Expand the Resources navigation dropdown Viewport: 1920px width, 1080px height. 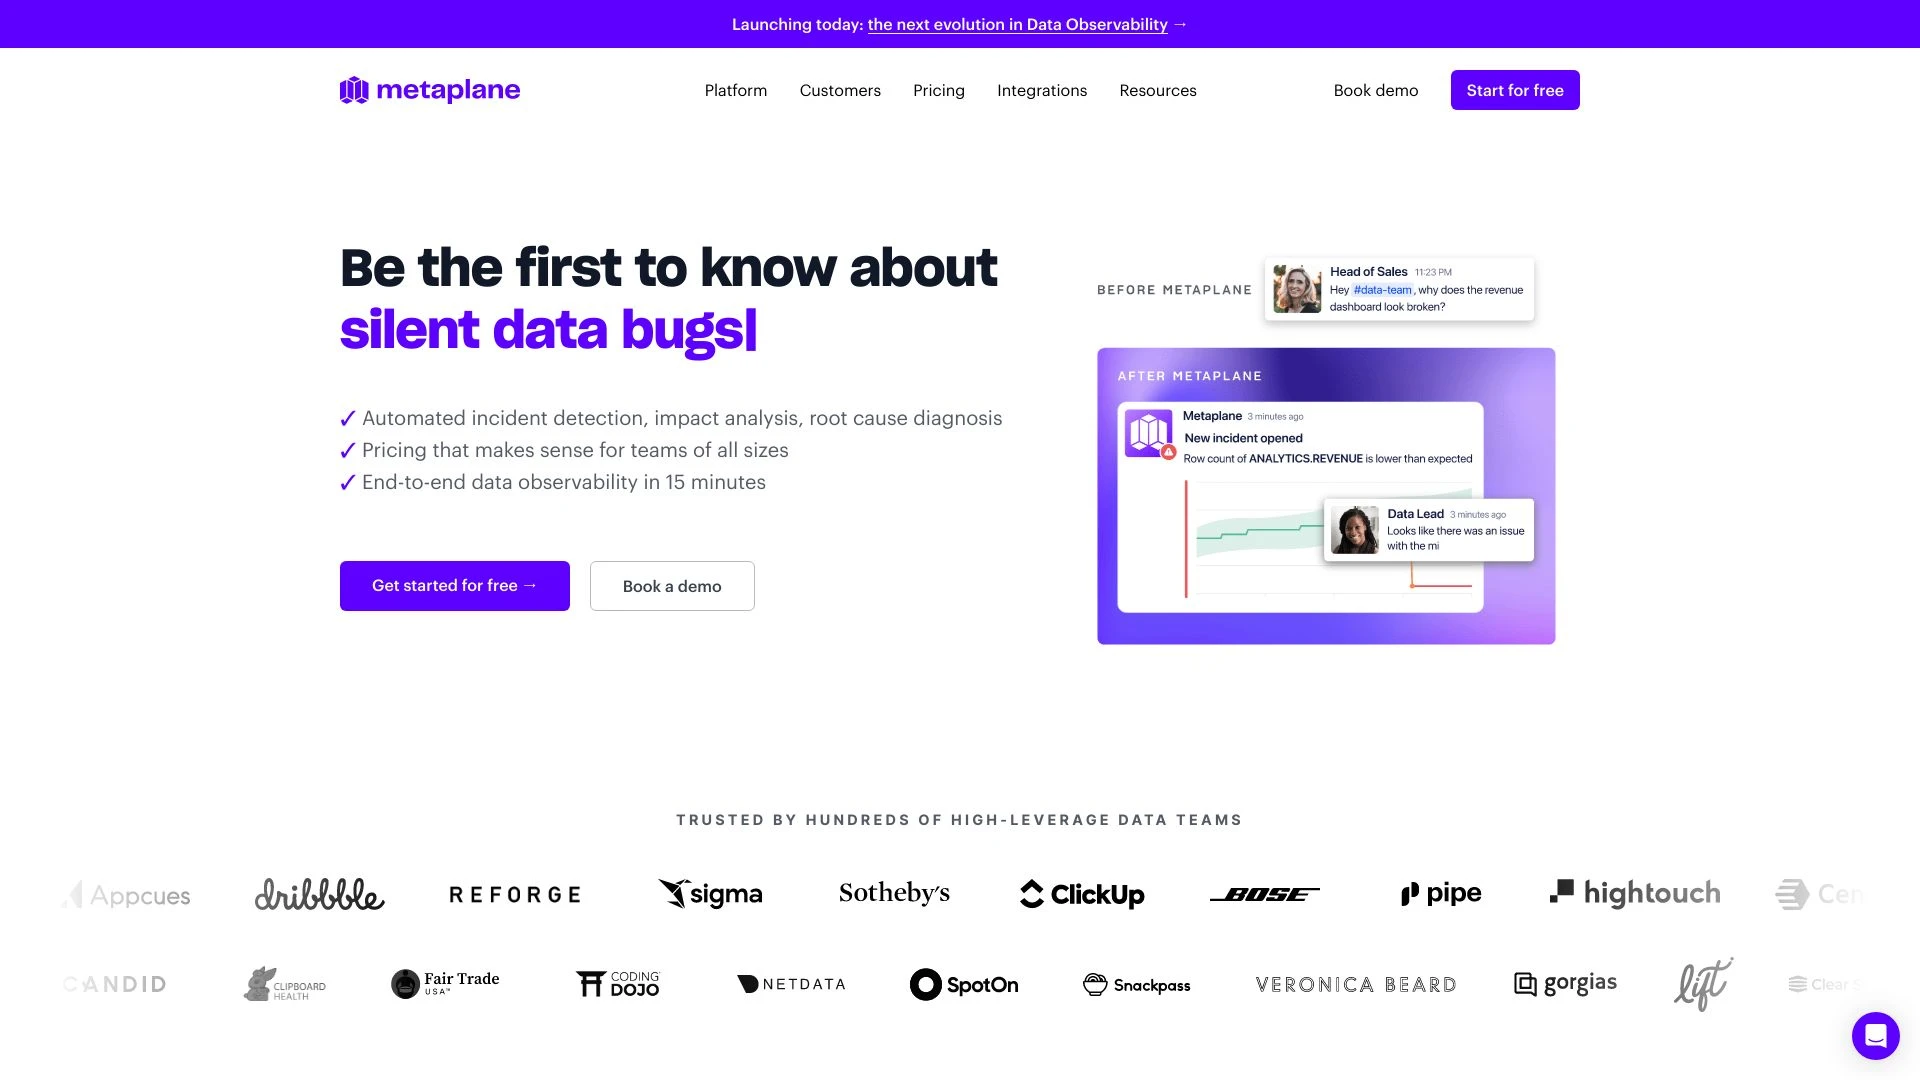[x=1158, y=90]
